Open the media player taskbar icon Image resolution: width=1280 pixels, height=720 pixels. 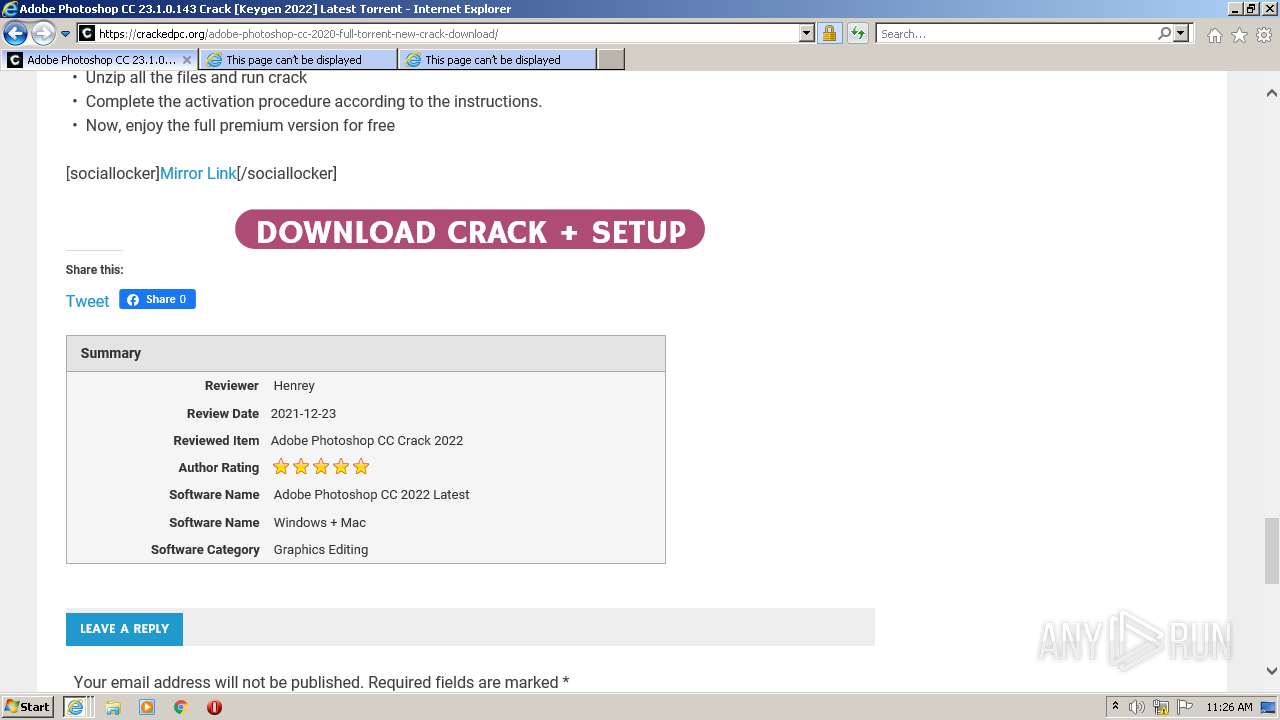tap(147, 707)
